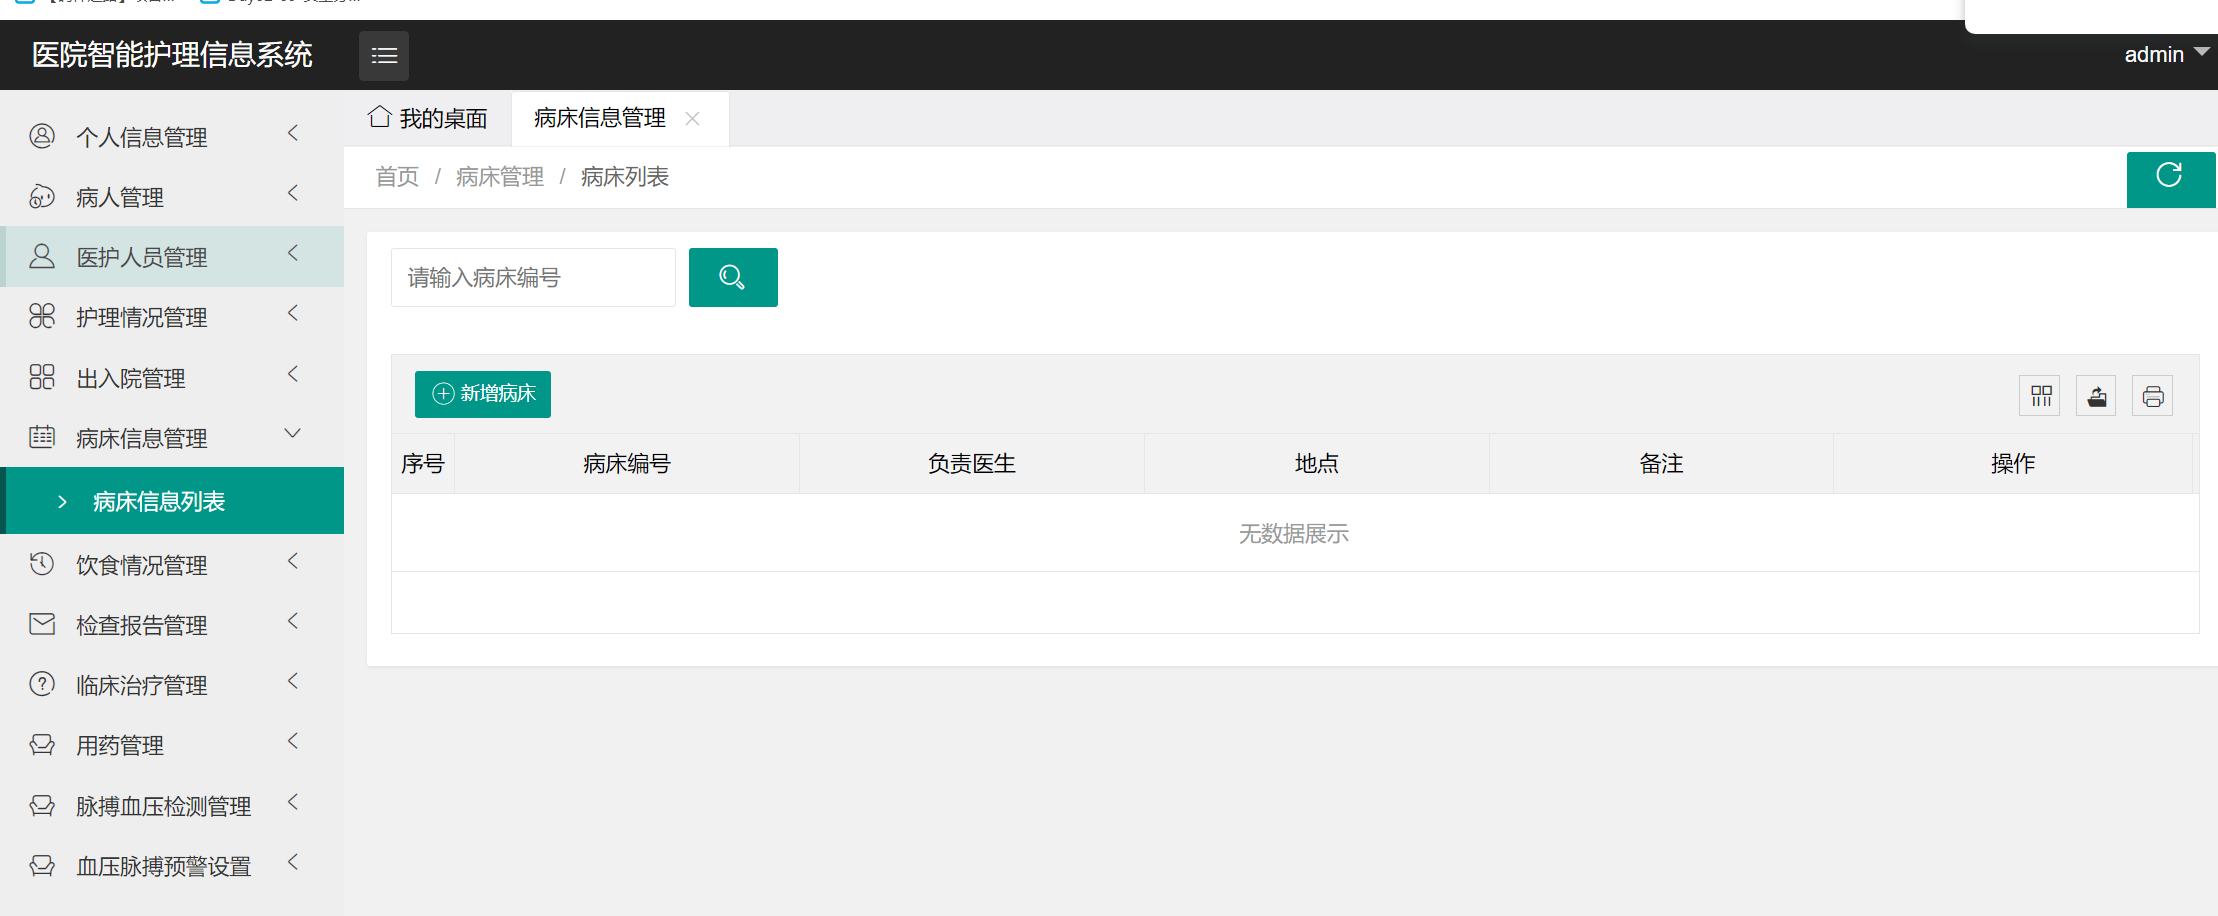2218x916 pixels.
Task: Open the admin user dropdown
Action: pyautogui.click(x=2166, y=54)
